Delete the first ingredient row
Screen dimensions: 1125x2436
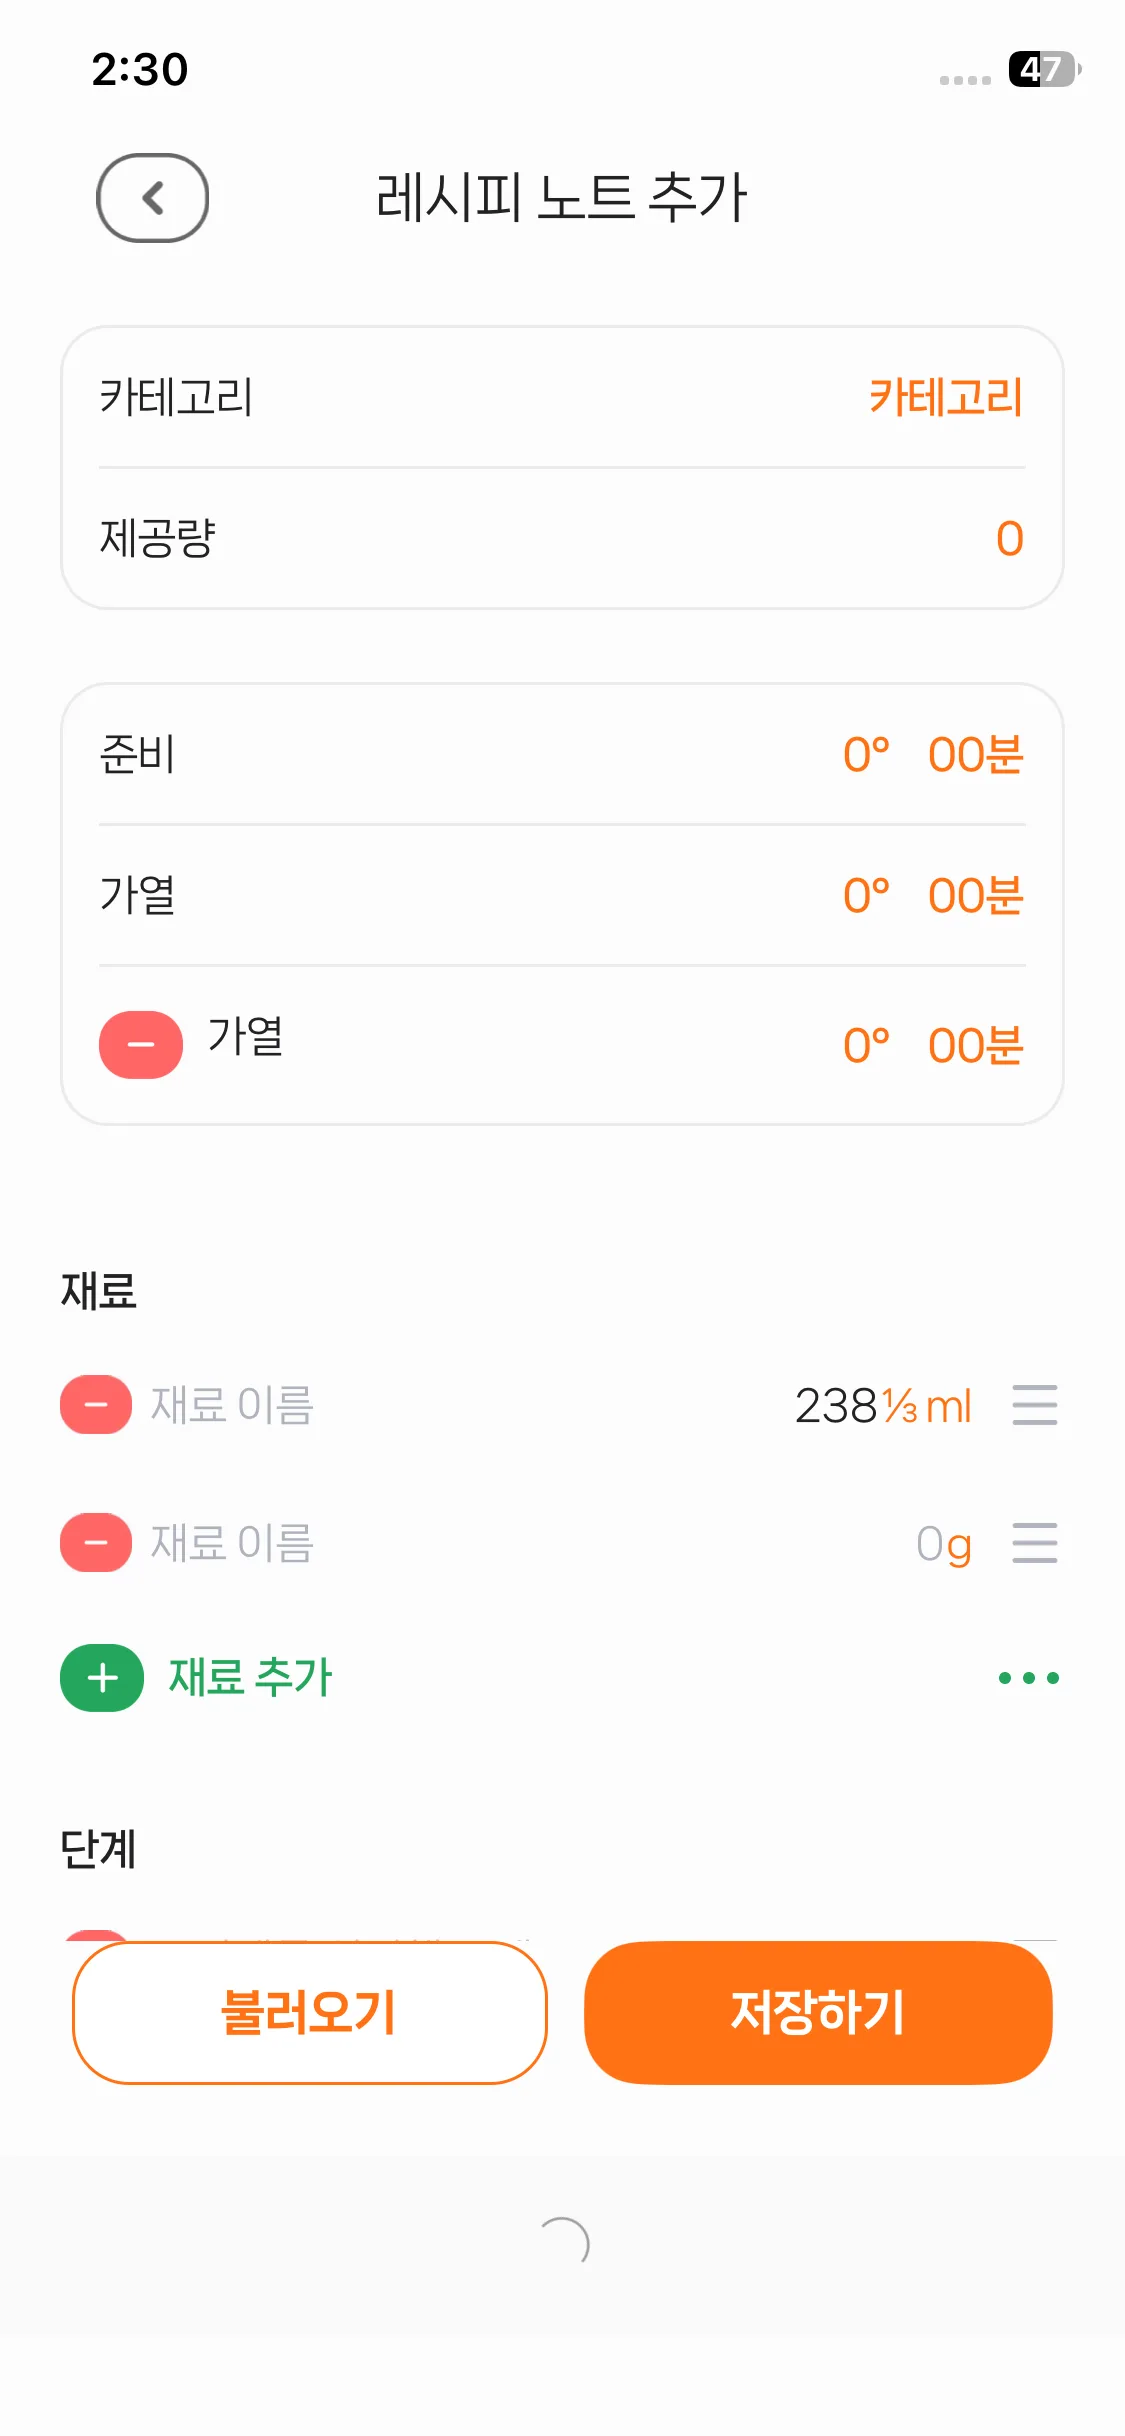click(x=96, y=1405)
